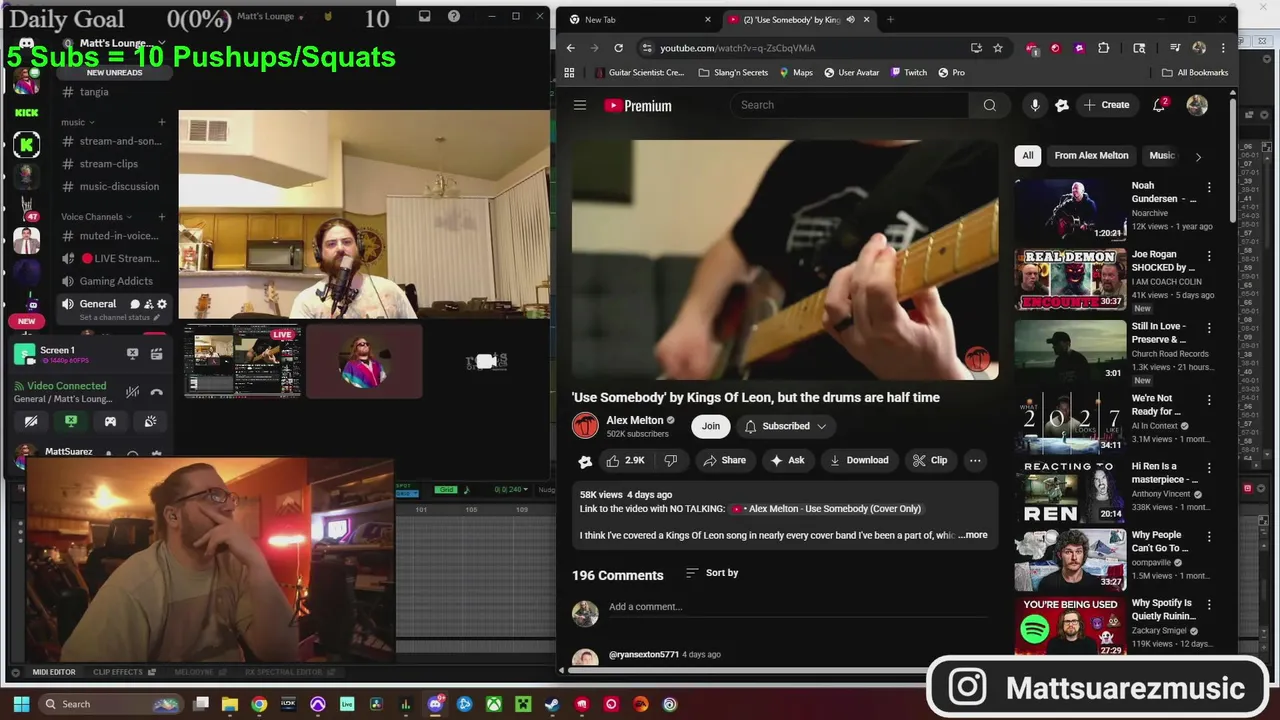Toggle camera off in Discord voice panel
This screenshot has height=720, width=1280.
pyautogui.click(x=31, y=422)
